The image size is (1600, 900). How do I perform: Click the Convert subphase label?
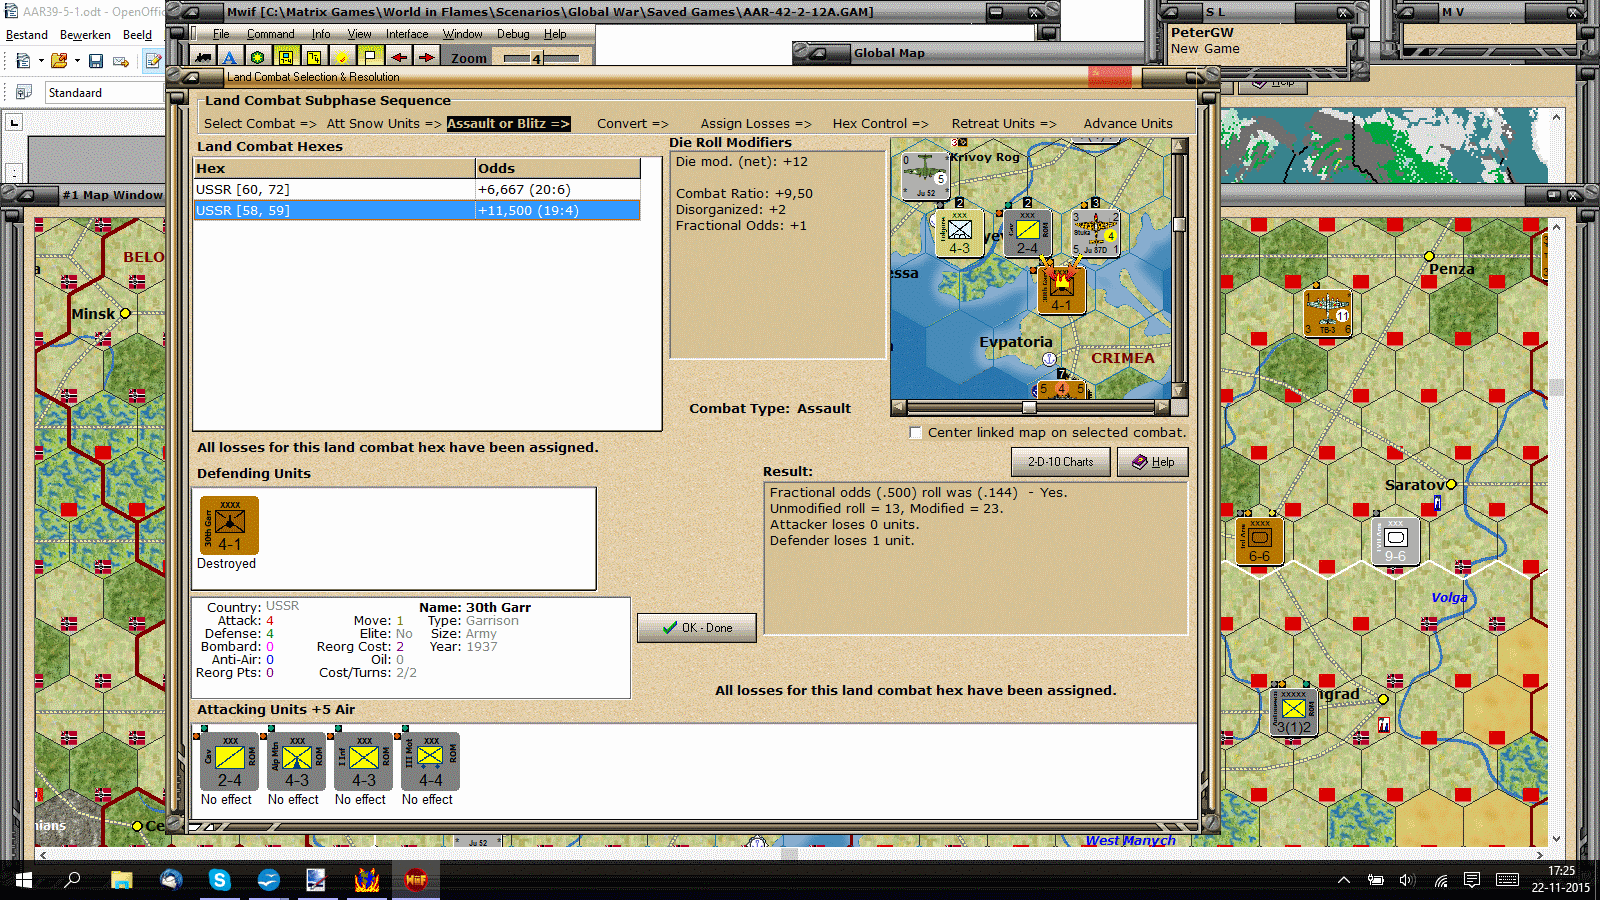tap(633, 124)
